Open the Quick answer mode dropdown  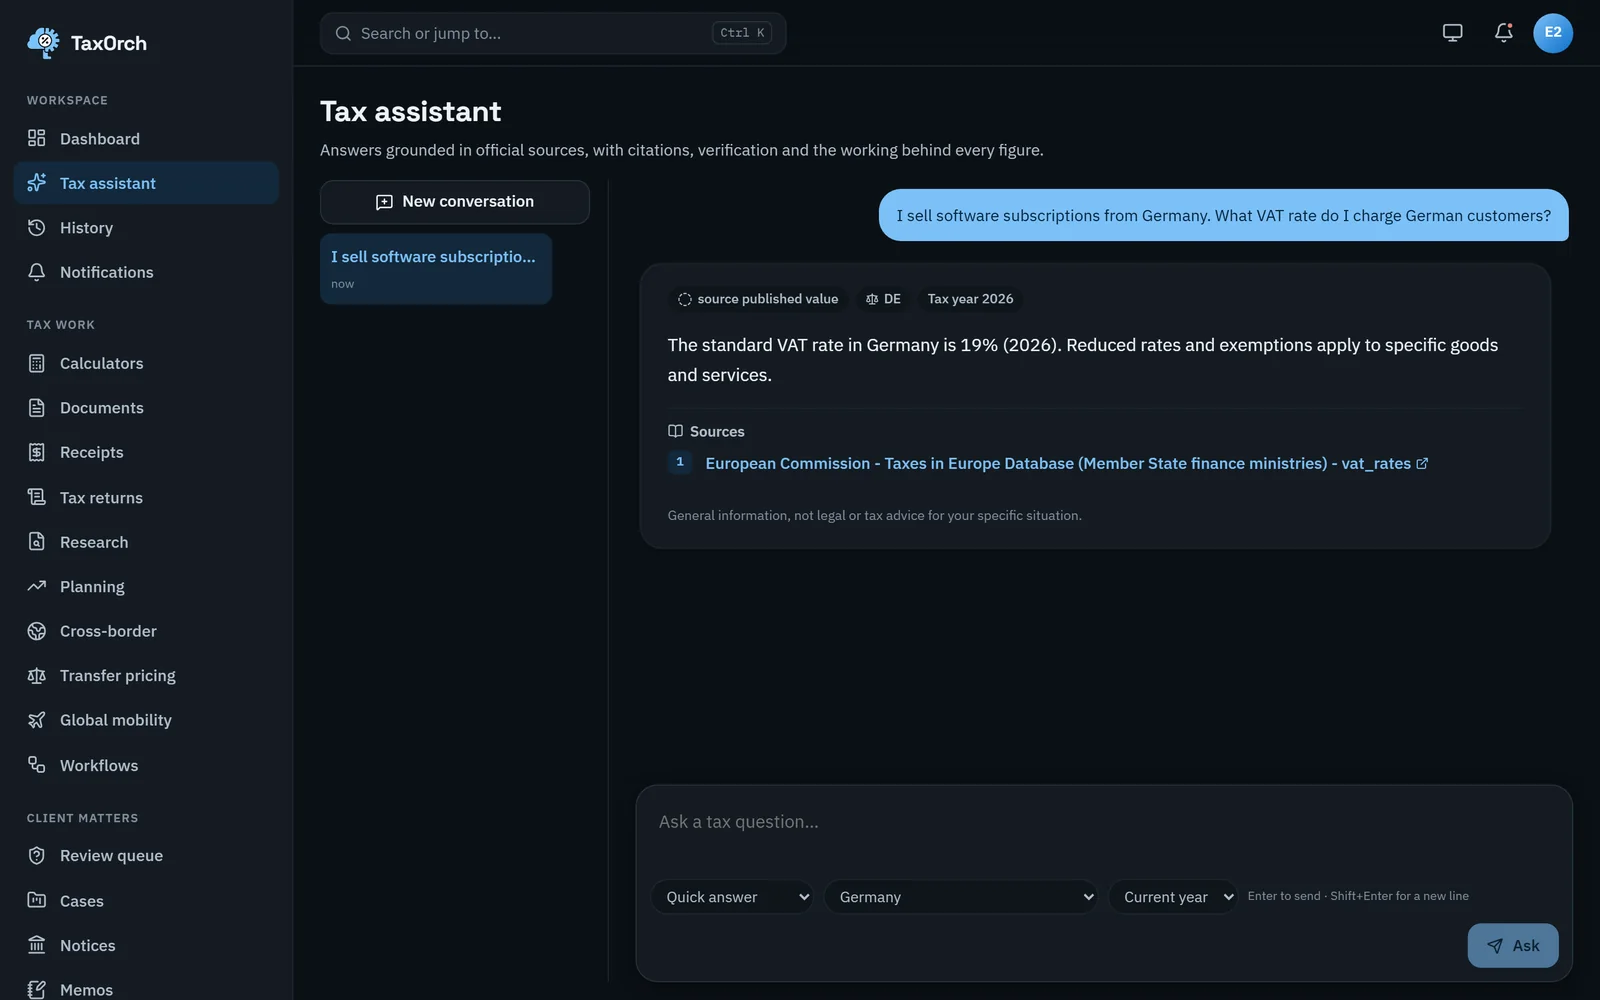(732, 897)
